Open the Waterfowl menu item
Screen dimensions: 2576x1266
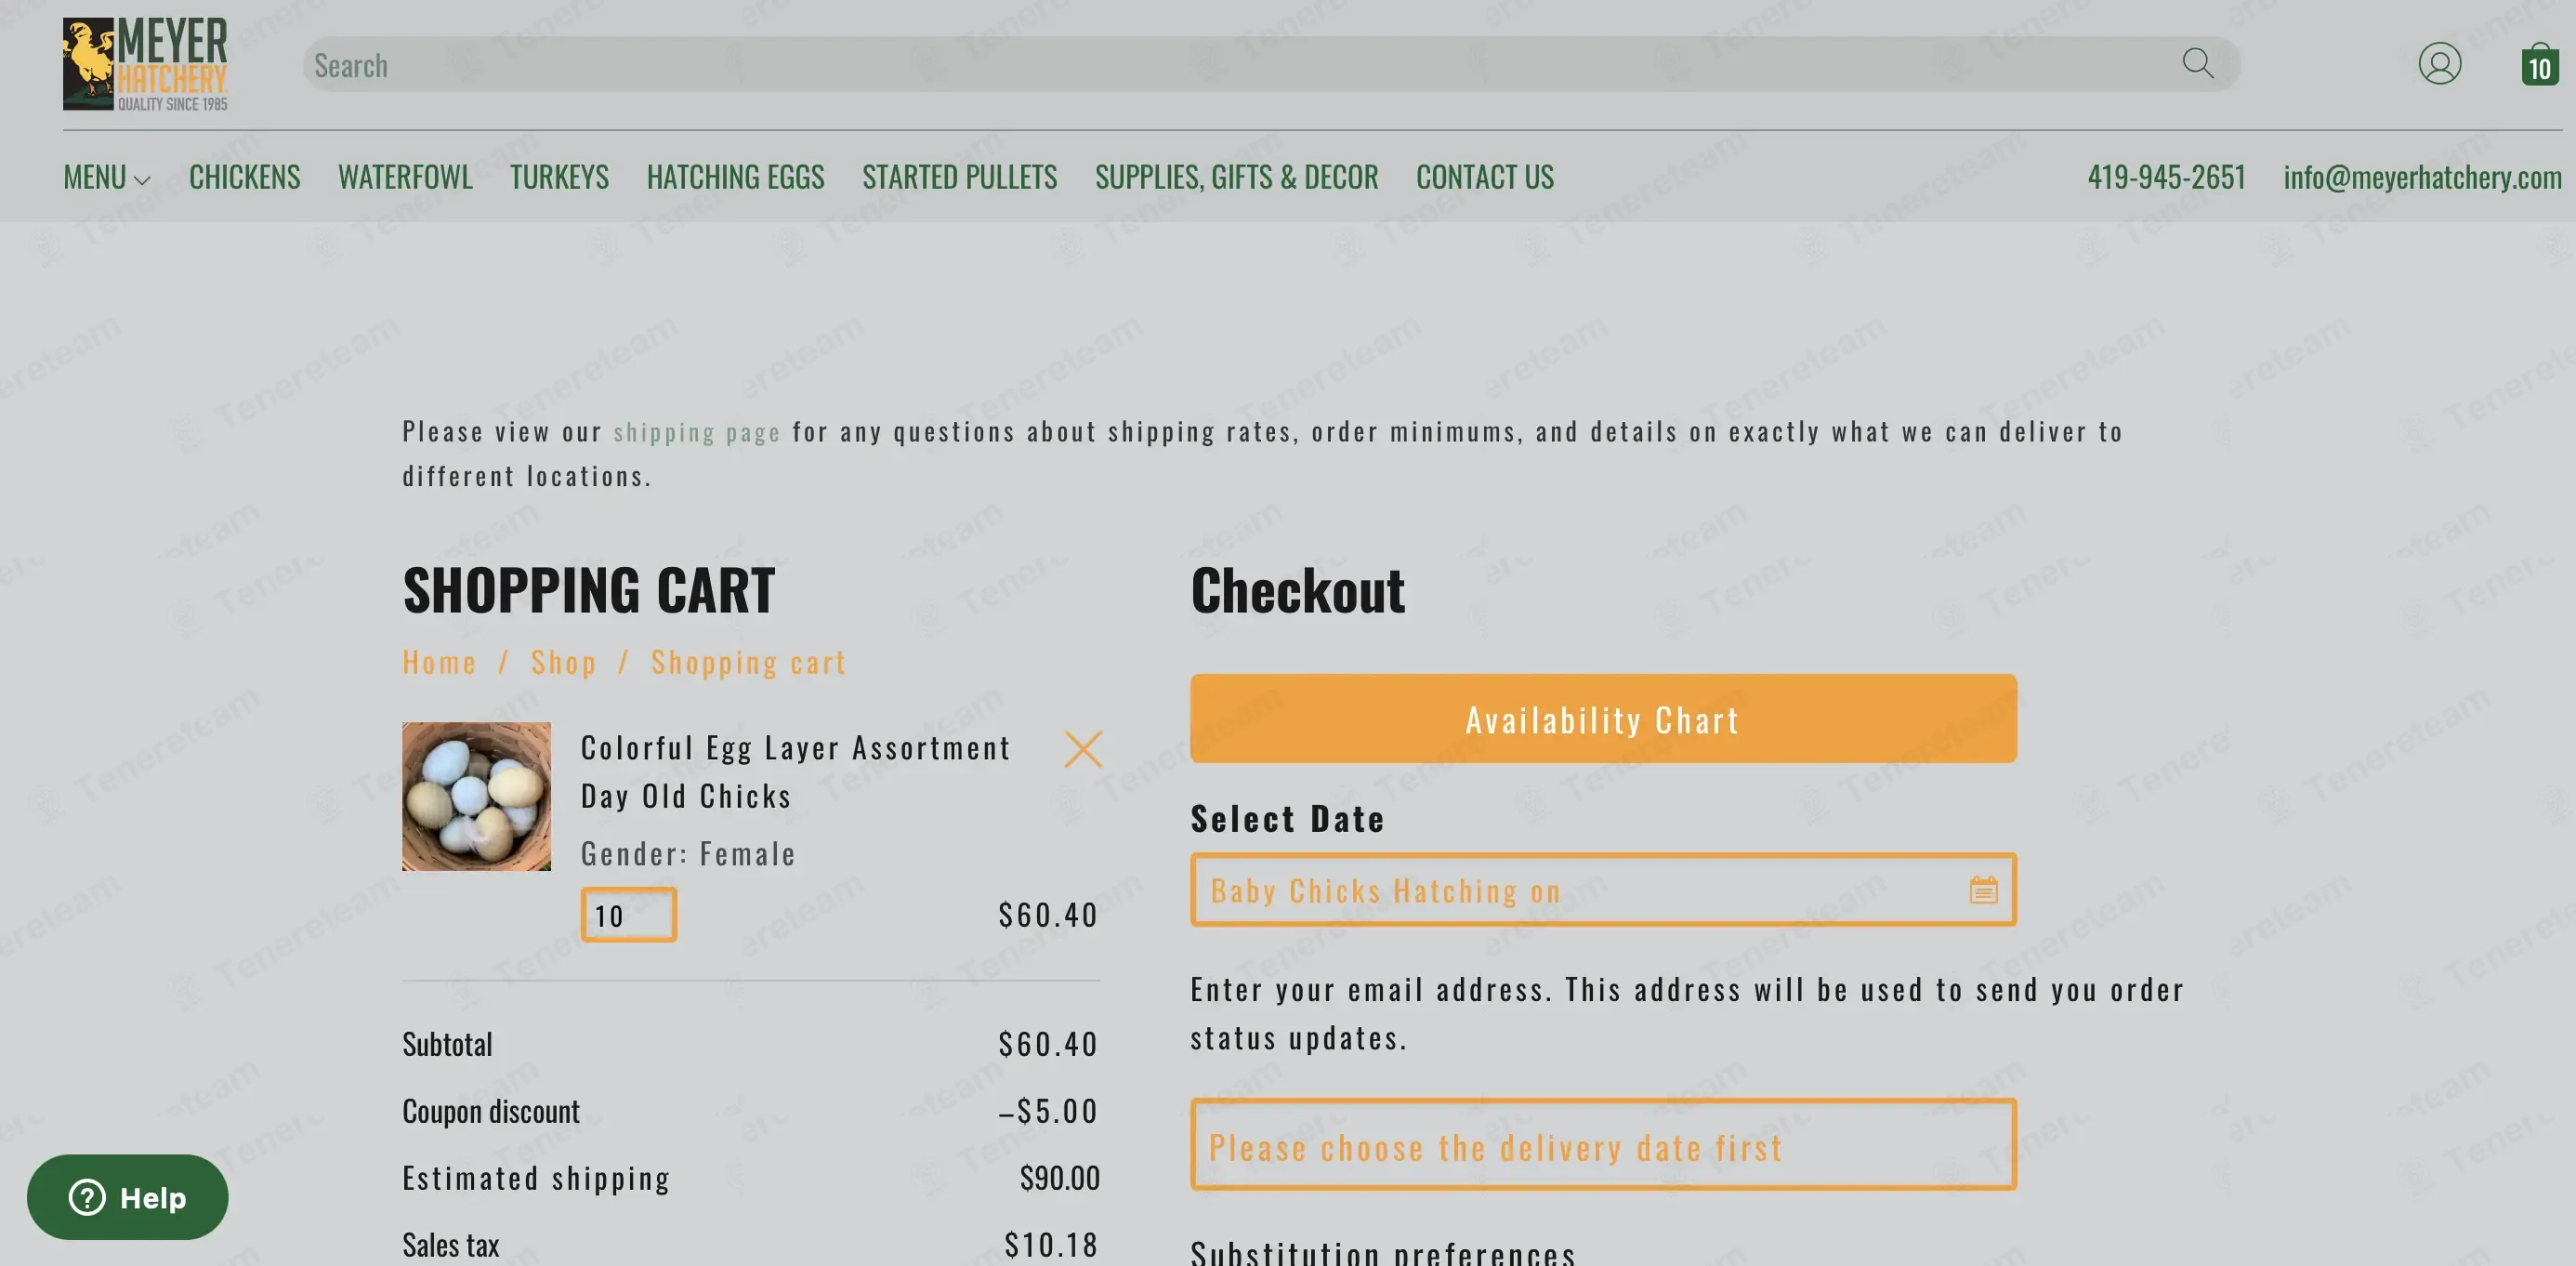(405, 178)
